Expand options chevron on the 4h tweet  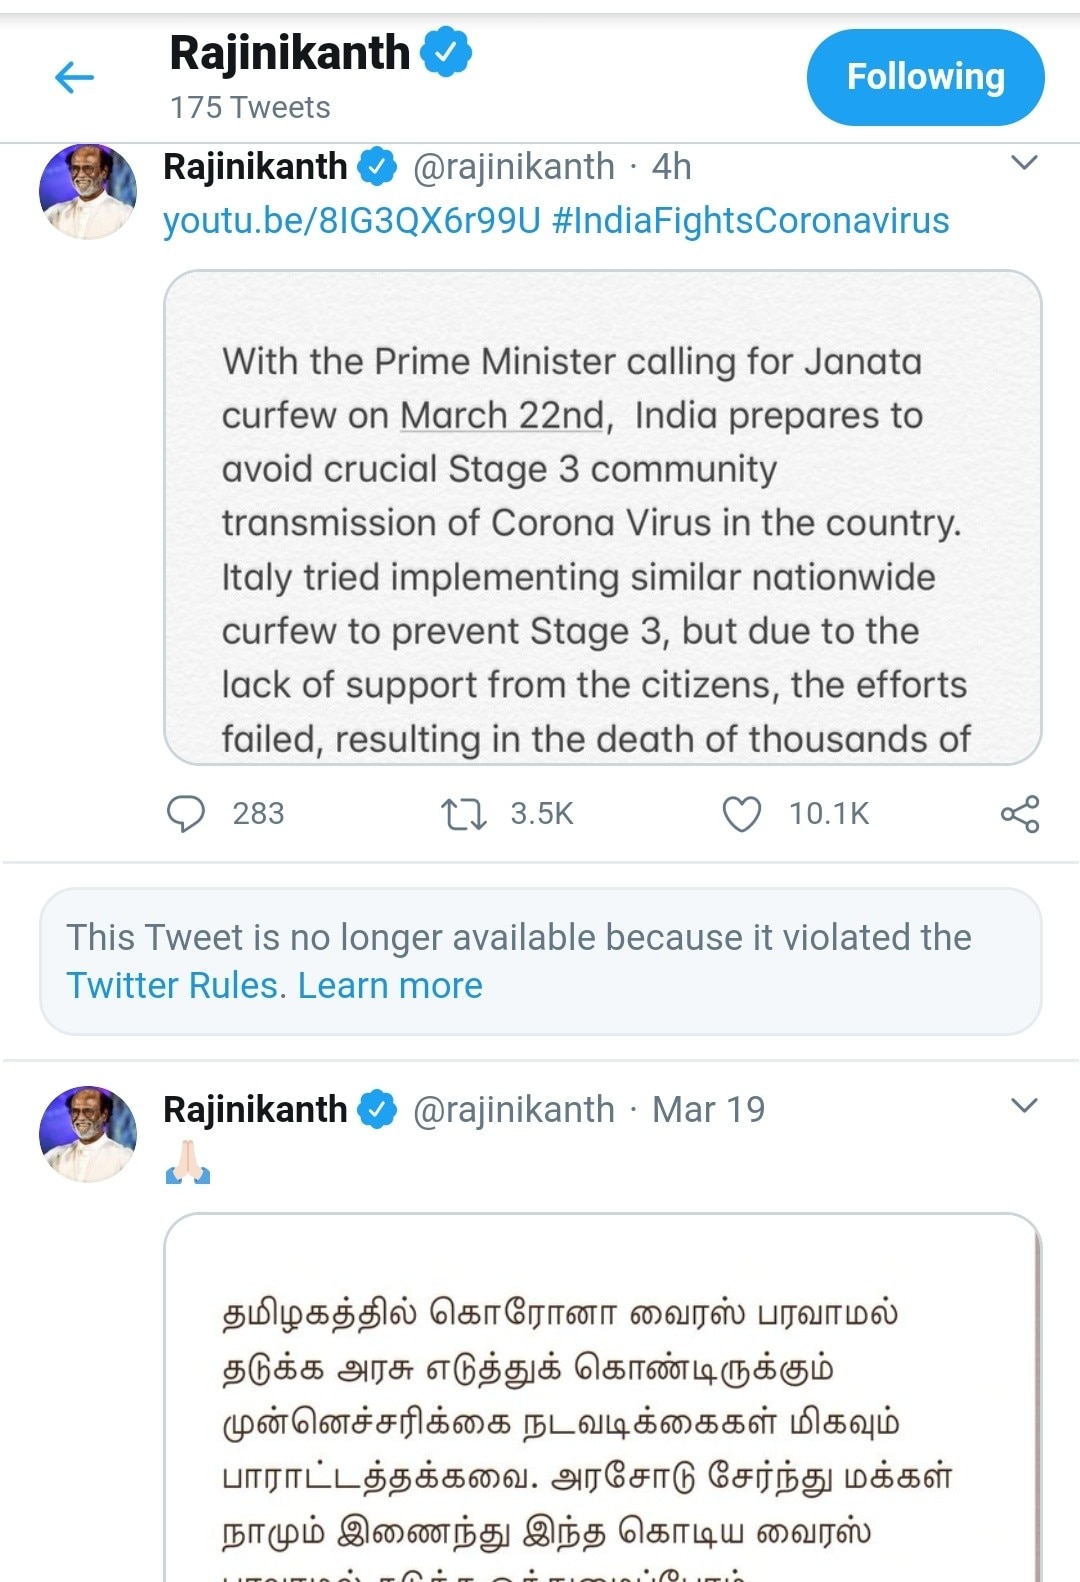click(1024, 163)
